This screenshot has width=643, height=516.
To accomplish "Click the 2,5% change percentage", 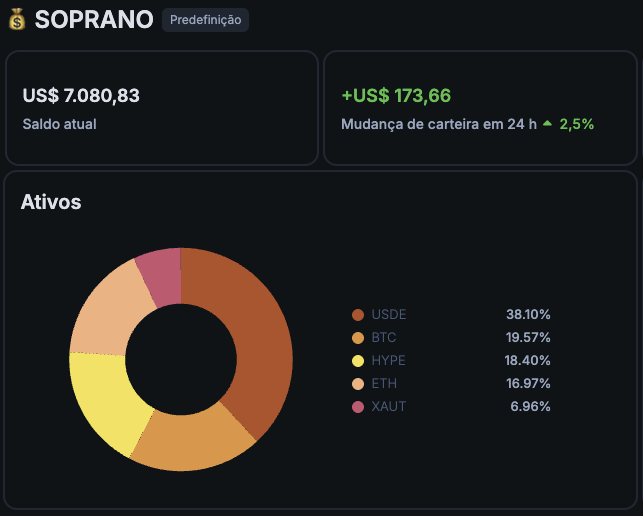I will (x=577, y=124).
